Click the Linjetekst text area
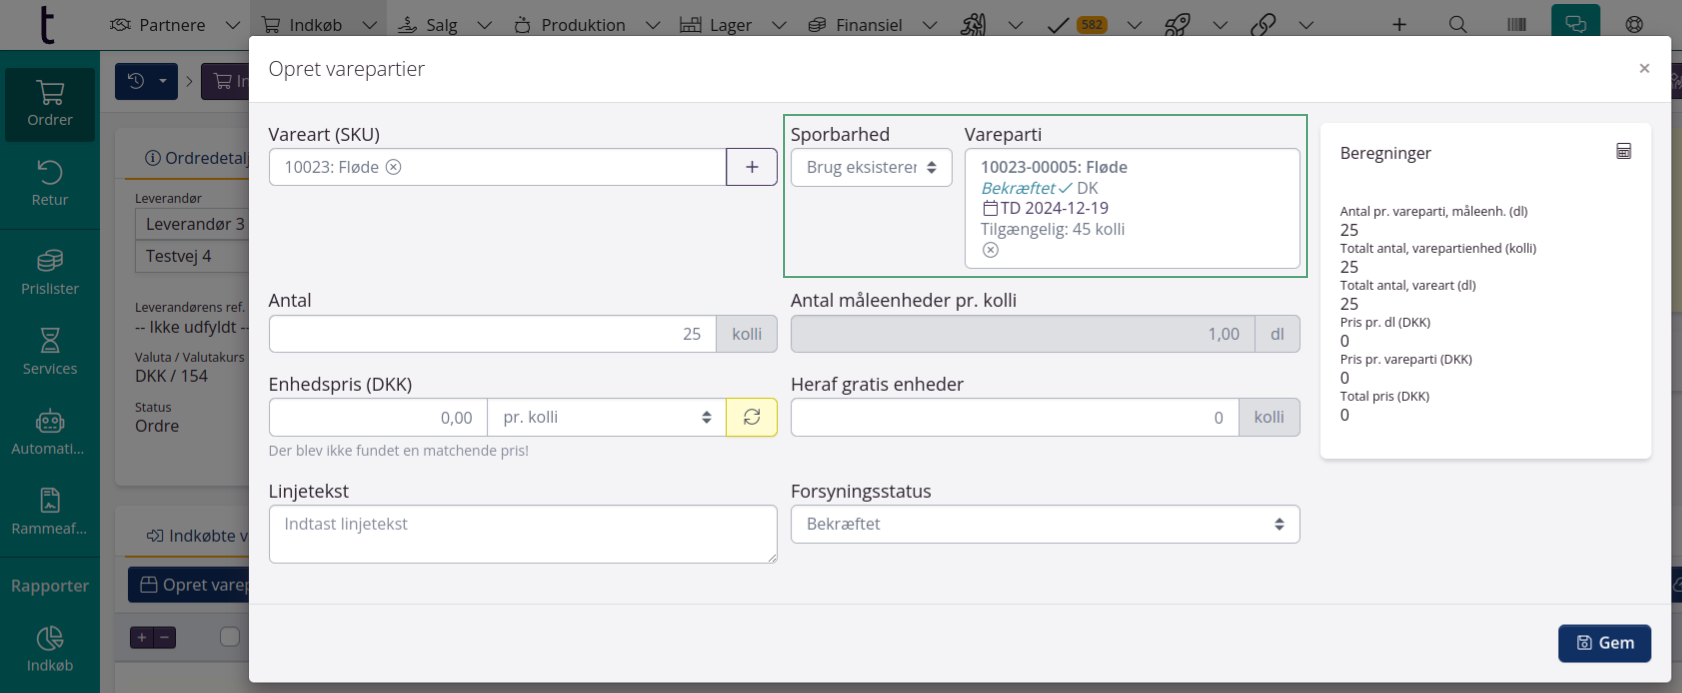Image resolution: width=1682 pixels, height=693 pixels. pyautogui.click(x=522, y=534)
